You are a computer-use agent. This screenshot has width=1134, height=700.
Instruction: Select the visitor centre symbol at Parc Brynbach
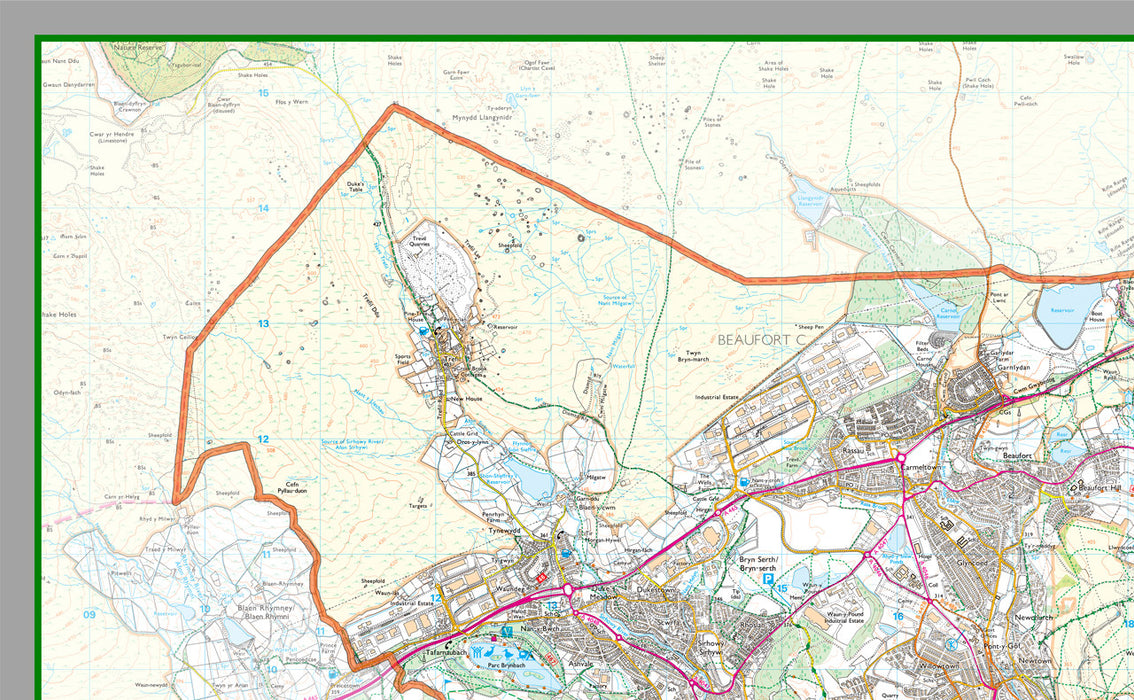507,631
